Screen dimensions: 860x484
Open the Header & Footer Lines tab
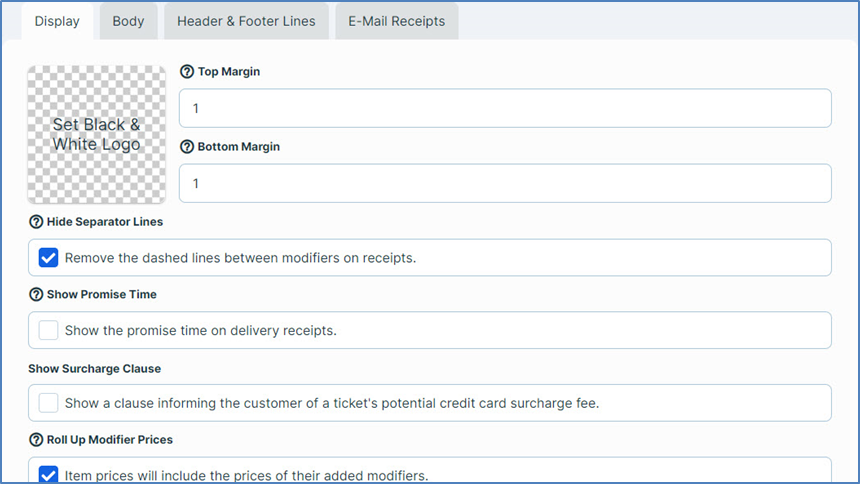[246, 21]
